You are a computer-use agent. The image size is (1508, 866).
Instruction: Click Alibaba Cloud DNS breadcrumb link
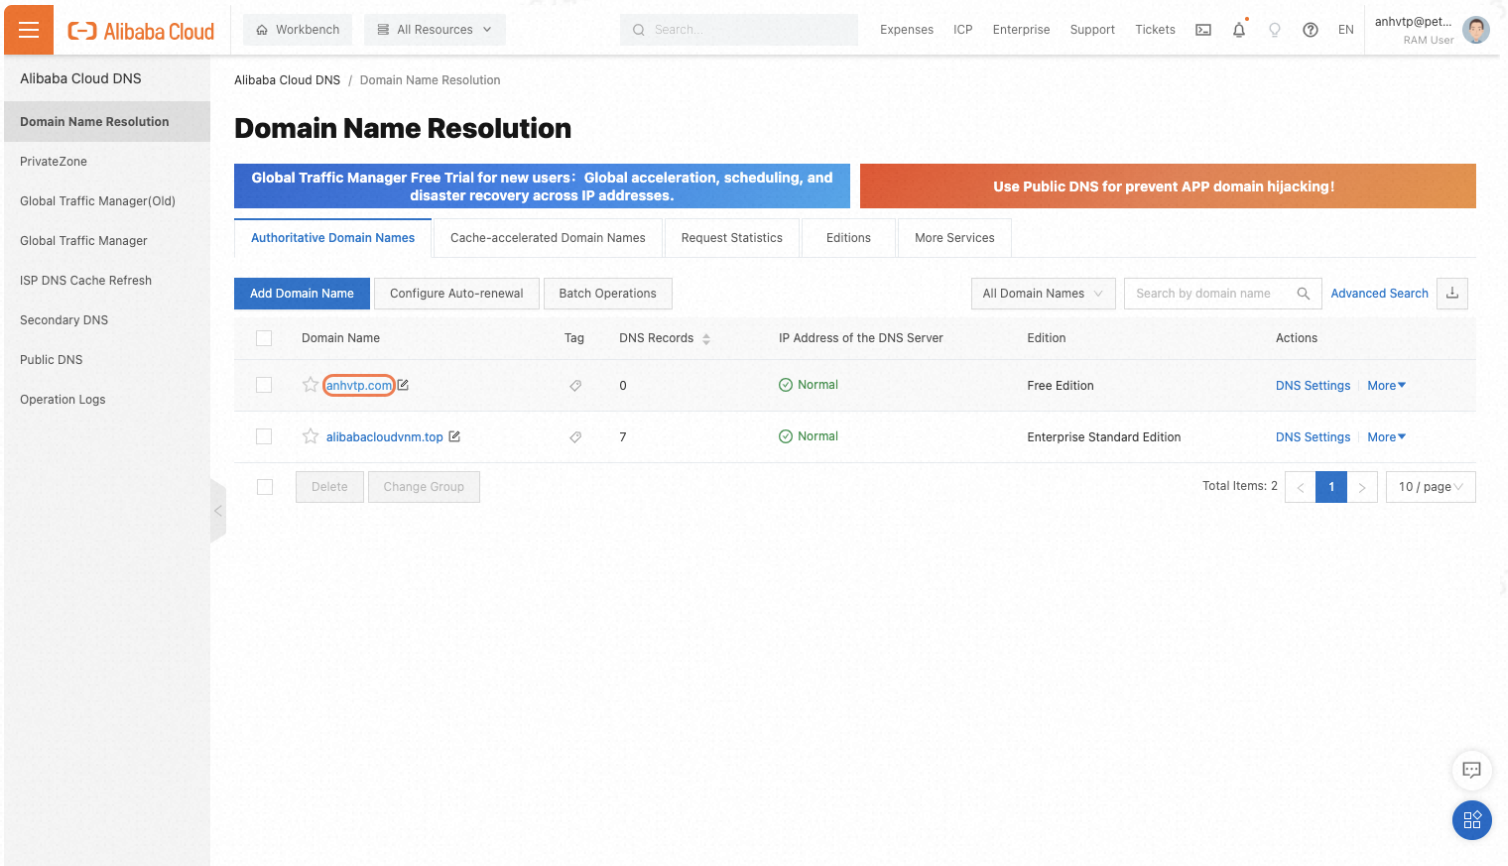[x=287, y=80]
